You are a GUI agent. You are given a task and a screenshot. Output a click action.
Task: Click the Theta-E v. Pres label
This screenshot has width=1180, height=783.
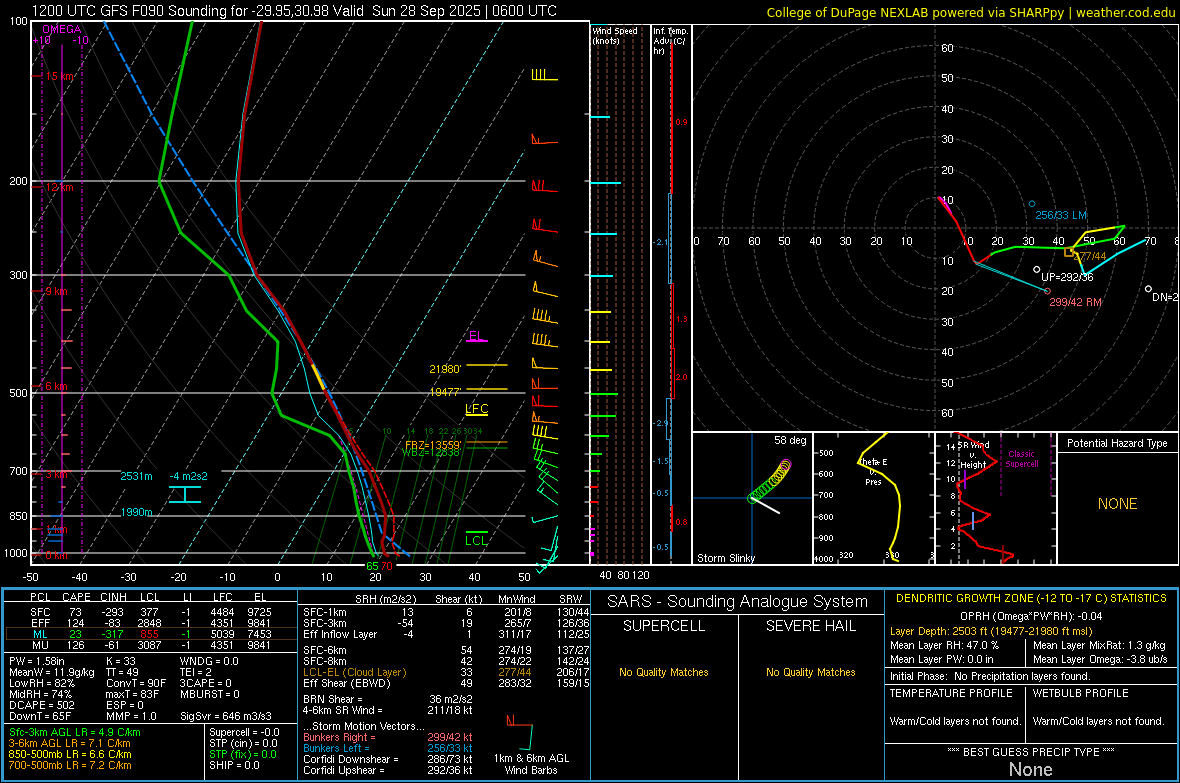coord(873,471)
